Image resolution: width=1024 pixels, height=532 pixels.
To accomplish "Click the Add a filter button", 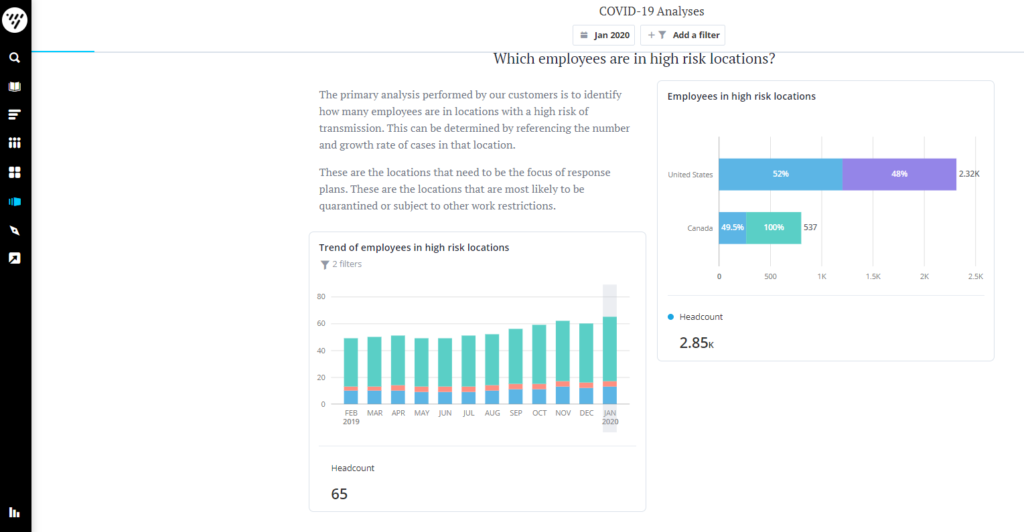I will [683, 35].
